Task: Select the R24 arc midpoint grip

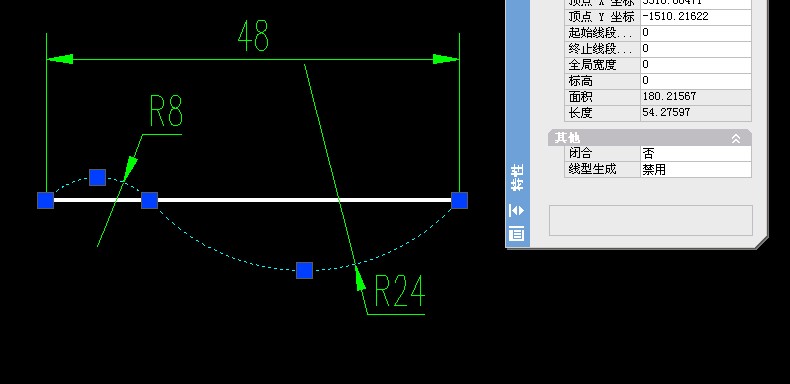Action: (x=304, y=271)
